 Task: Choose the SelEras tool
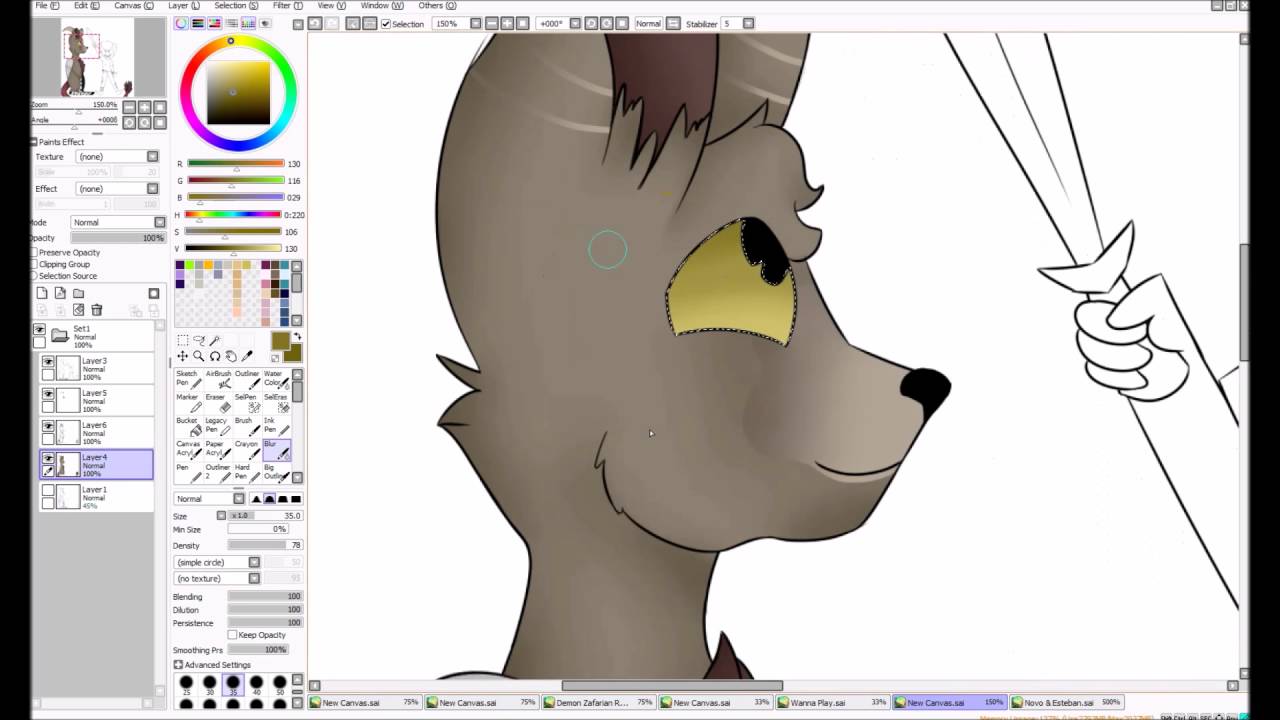point(276,403)
